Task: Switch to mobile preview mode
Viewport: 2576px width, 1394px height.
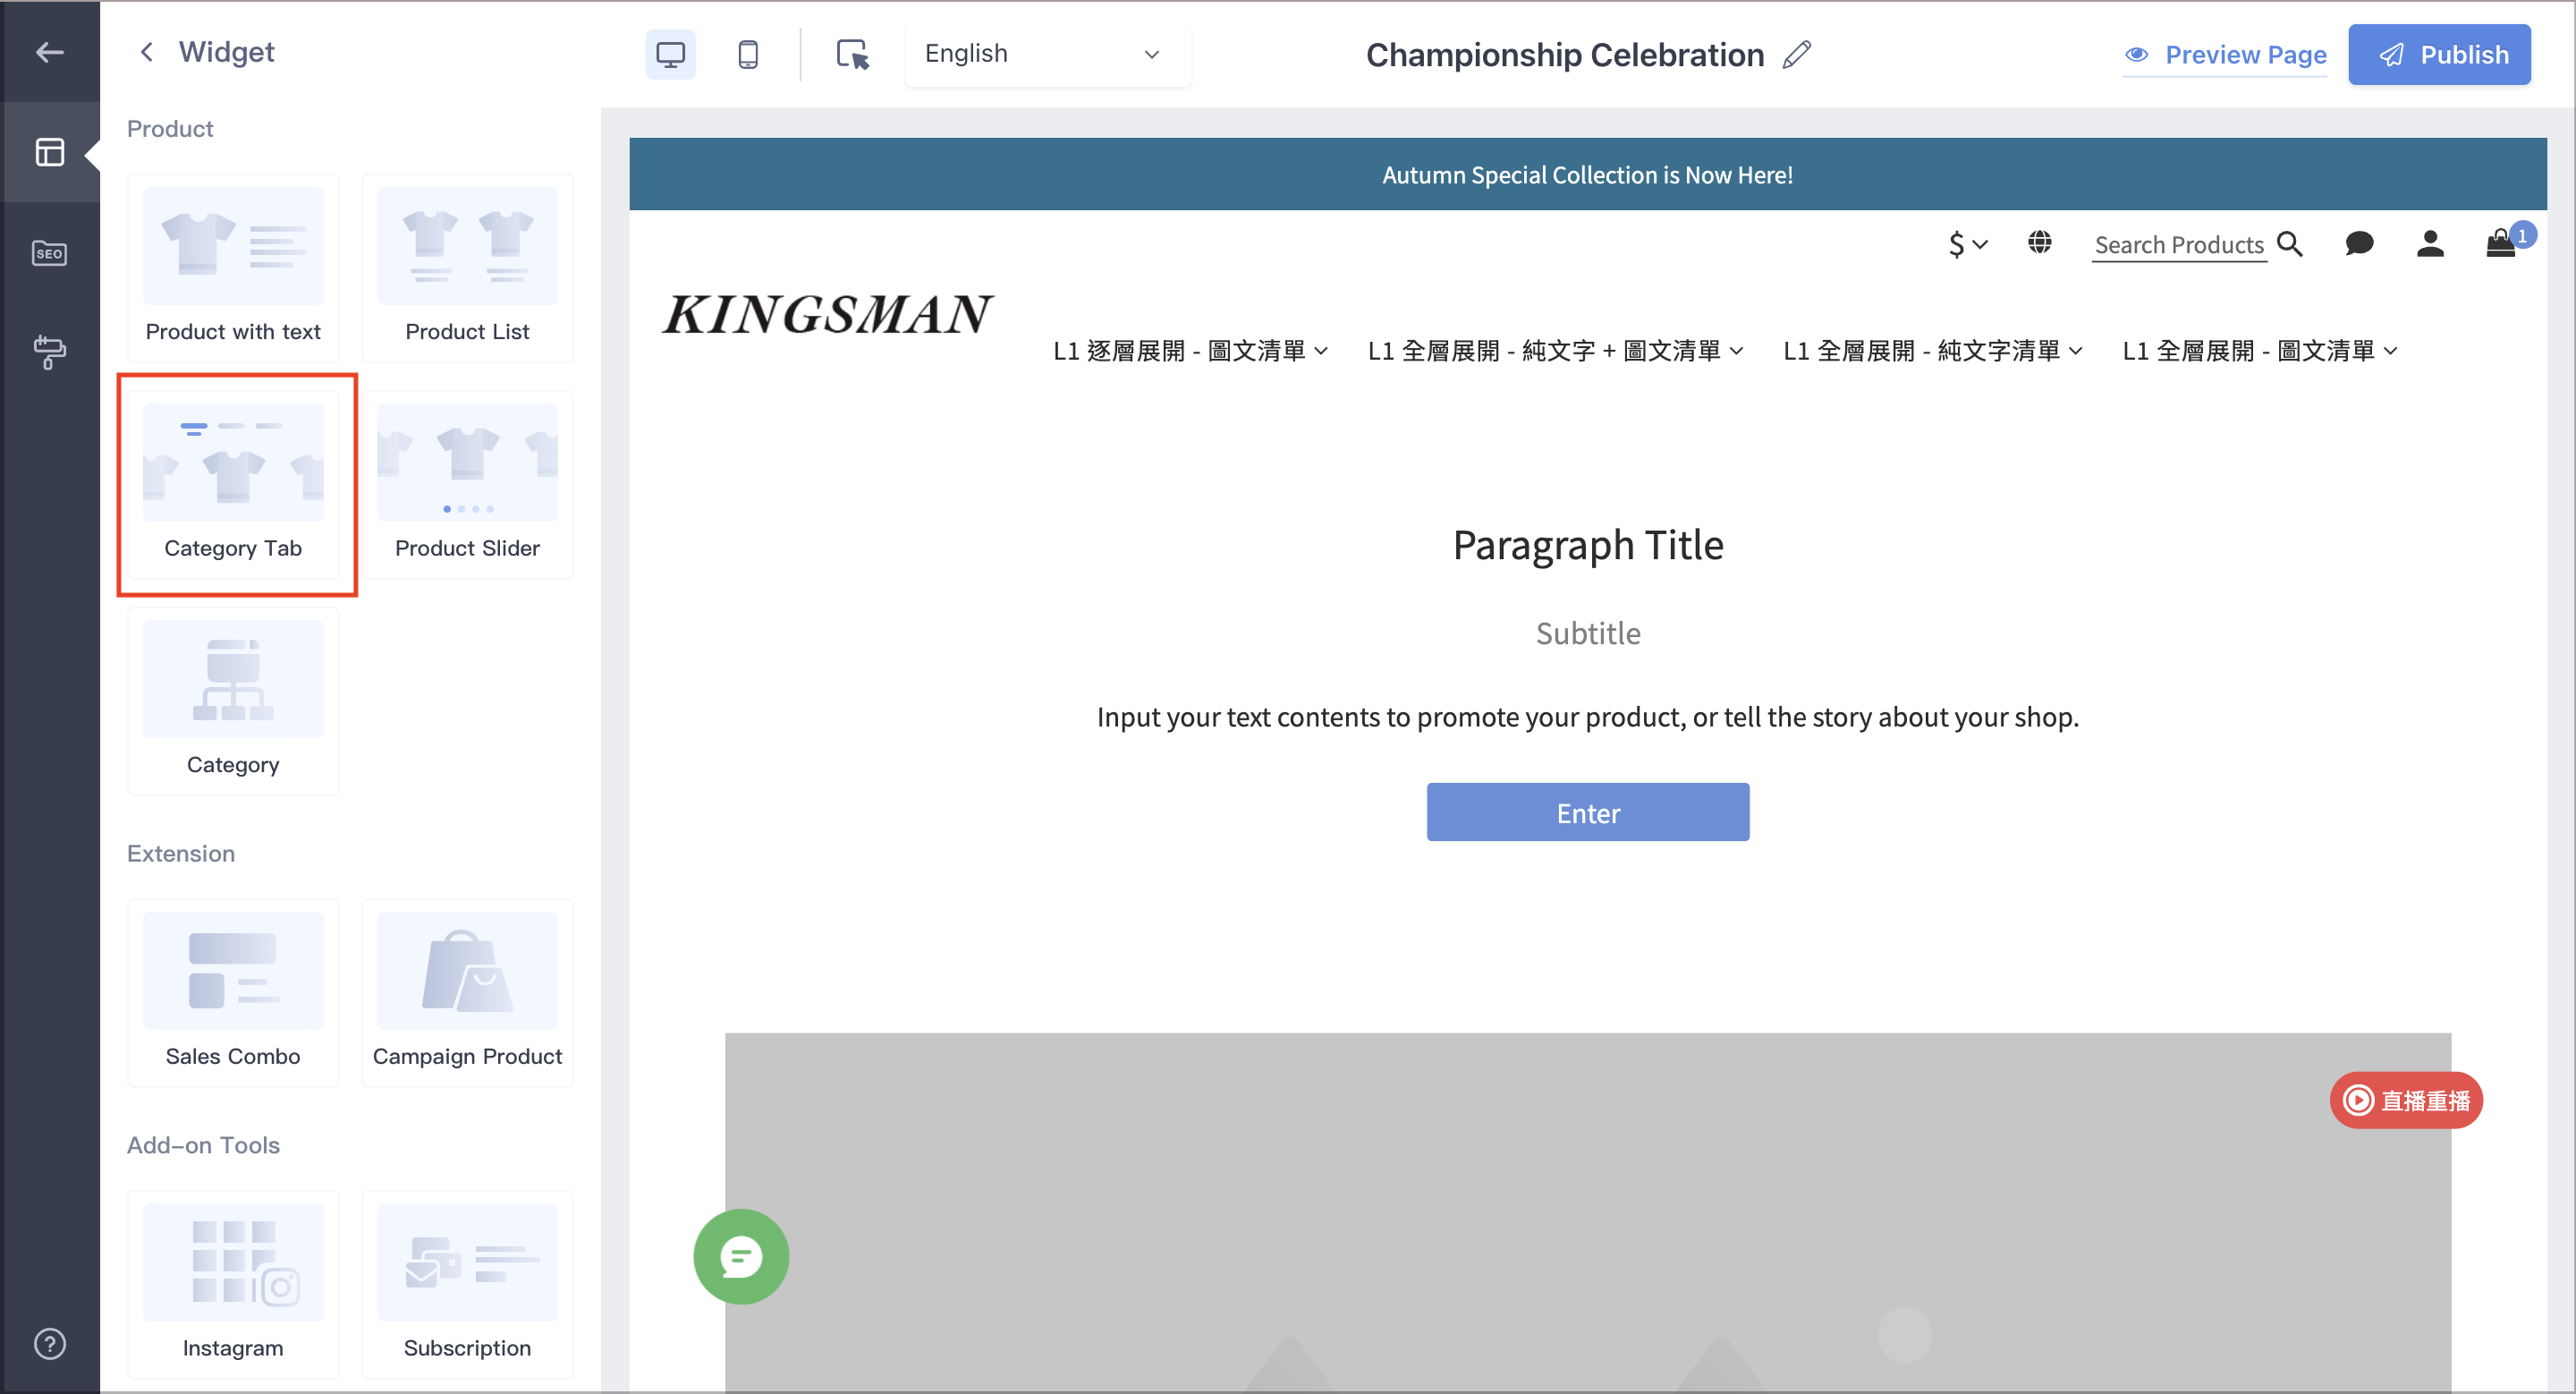Action: (x=747, y=54)
